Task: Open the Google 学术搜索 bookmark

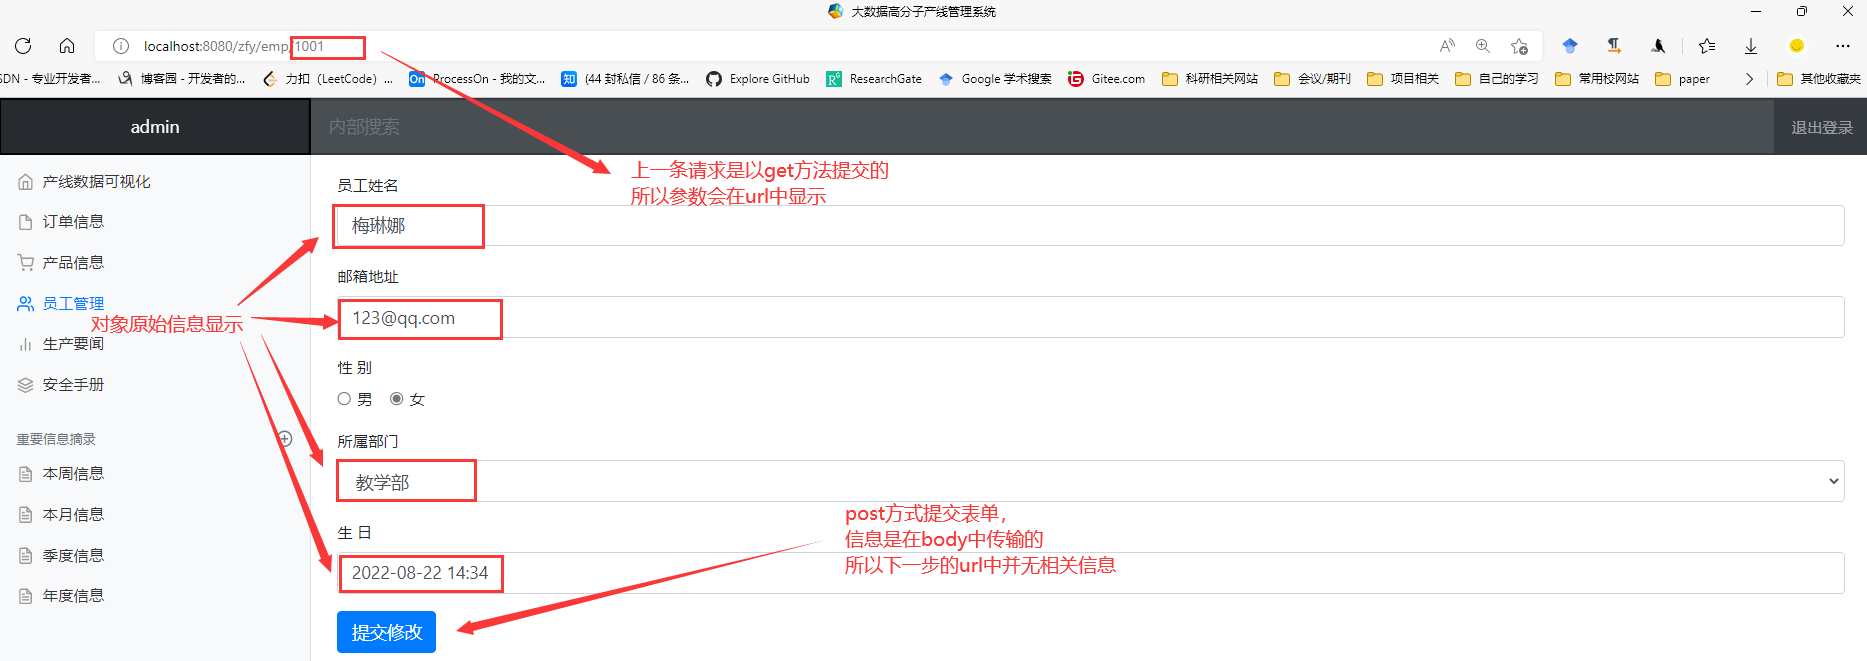Action: coord(994,79)
